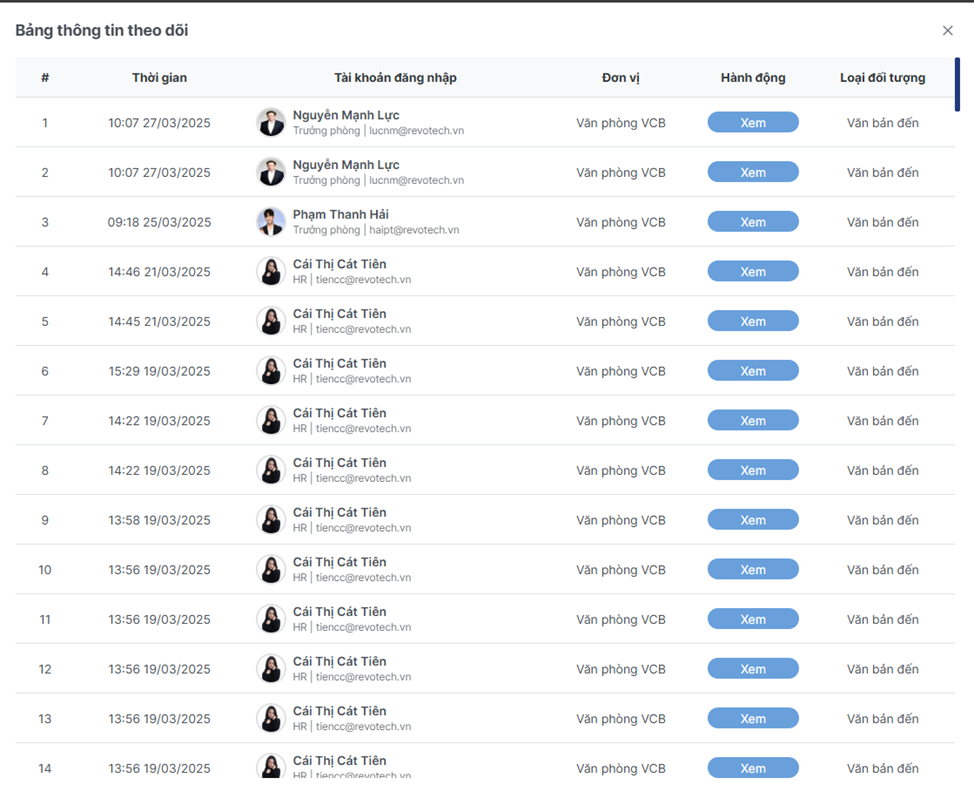This screenshot has height=812, width=974.
Task: Click Cái Thị Cát Tiên avatar in row 5
Action: pyautogui.click(x=271, y=321)
